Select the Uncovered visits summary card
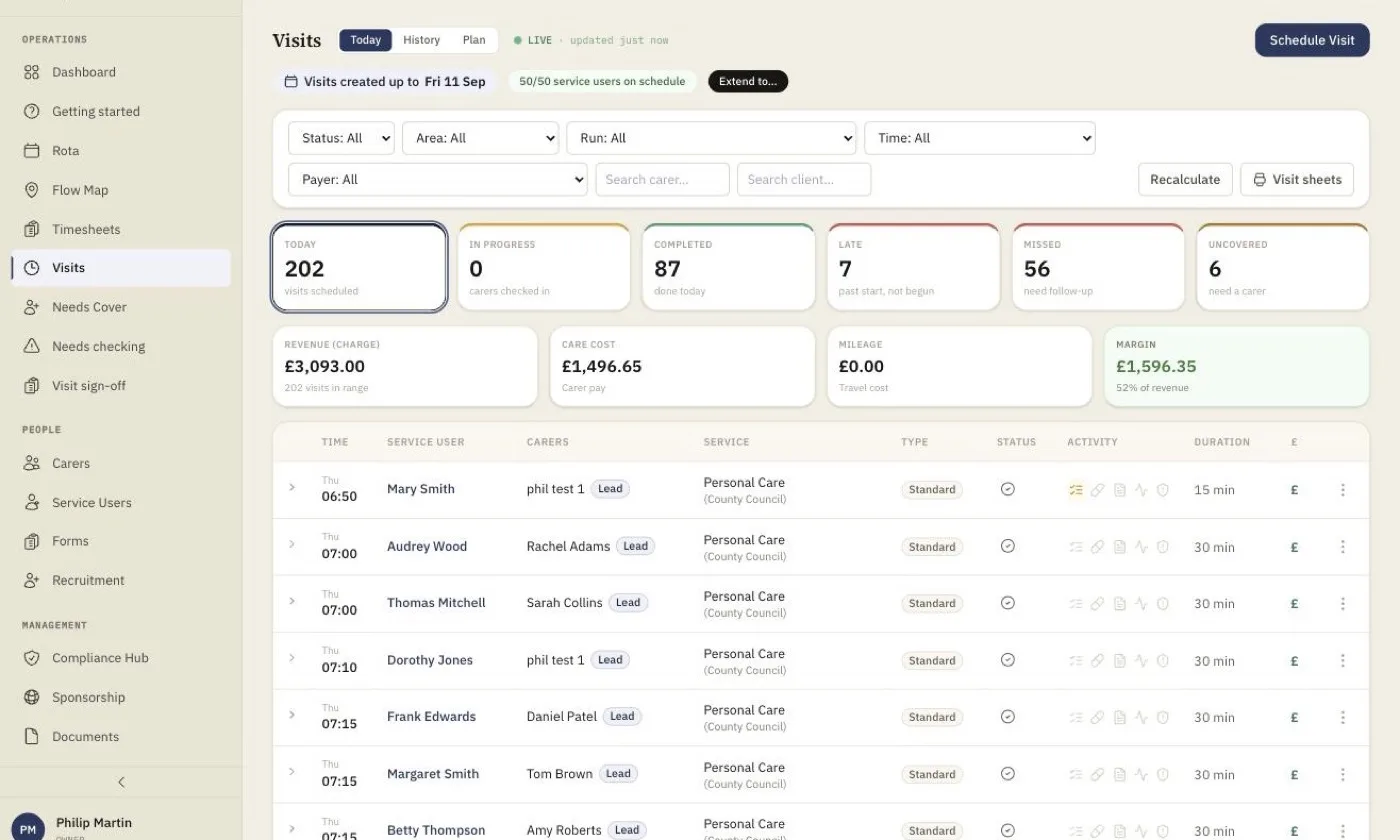The image size is (1400, 840). click(x=1283, y=267)
